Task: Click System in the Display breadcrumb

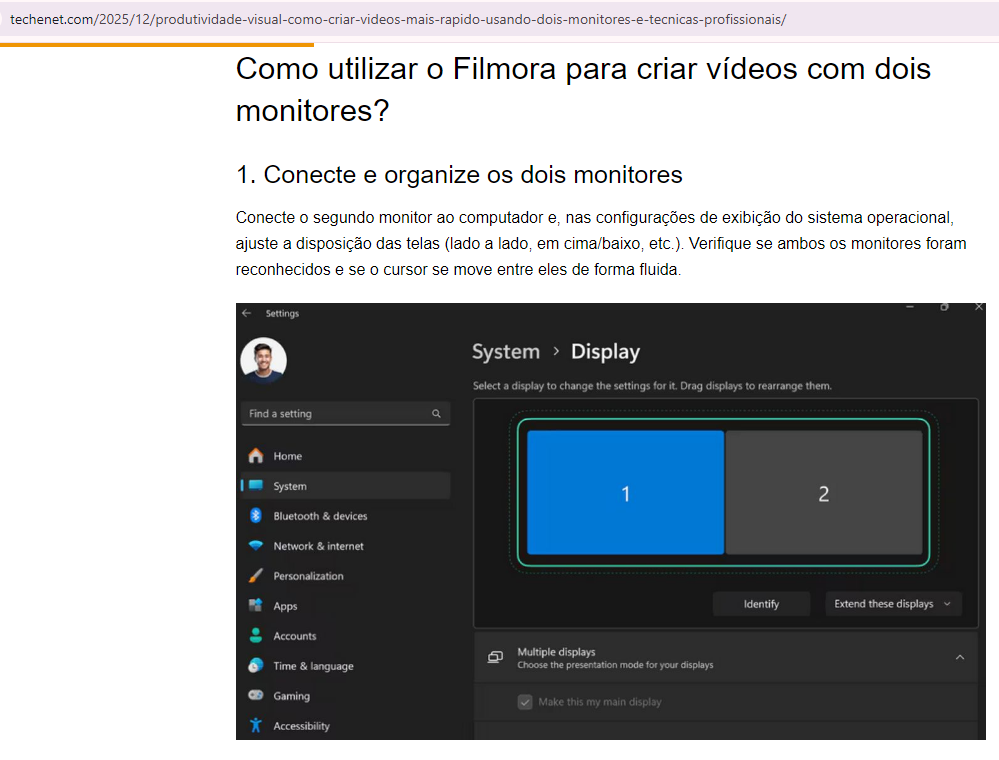Action: (x=505, y=352)
